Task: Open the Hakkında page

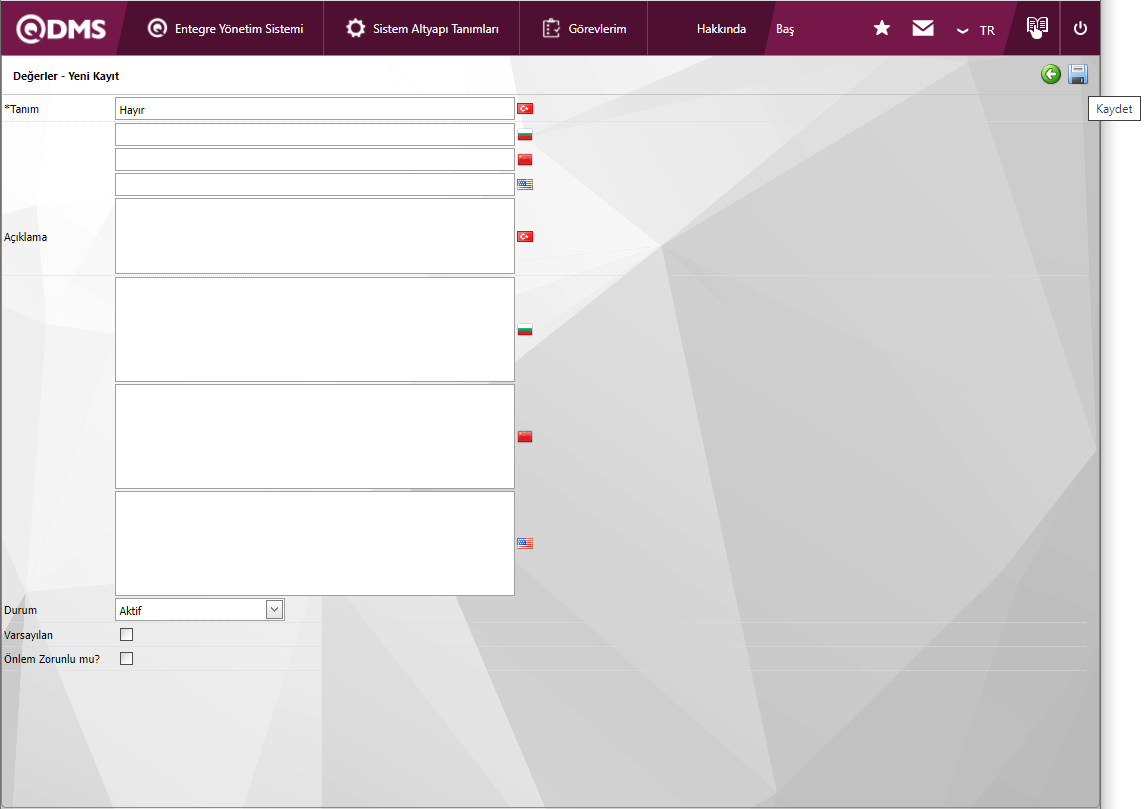Action: coord(721,29)
